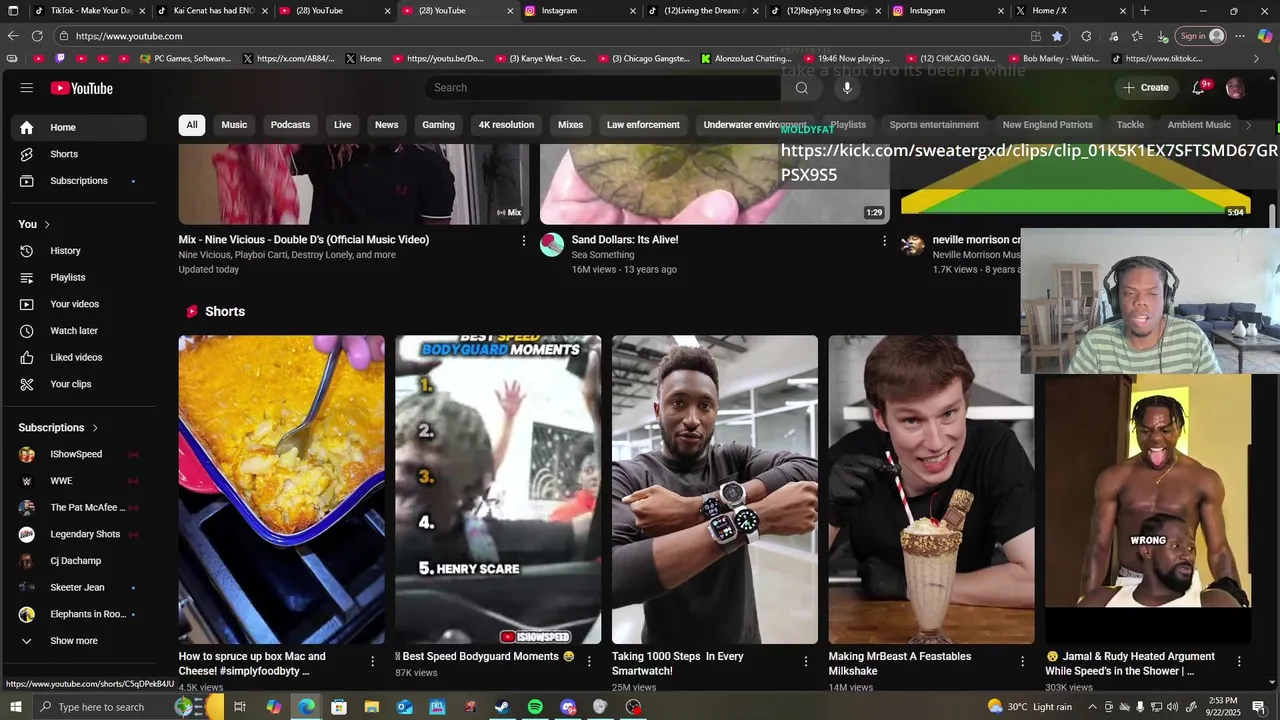The width and height of the screenshot is (1280, 720).
Task: Play the MrBeast milkshake short thumbnail
Action: tap(931, 490)
